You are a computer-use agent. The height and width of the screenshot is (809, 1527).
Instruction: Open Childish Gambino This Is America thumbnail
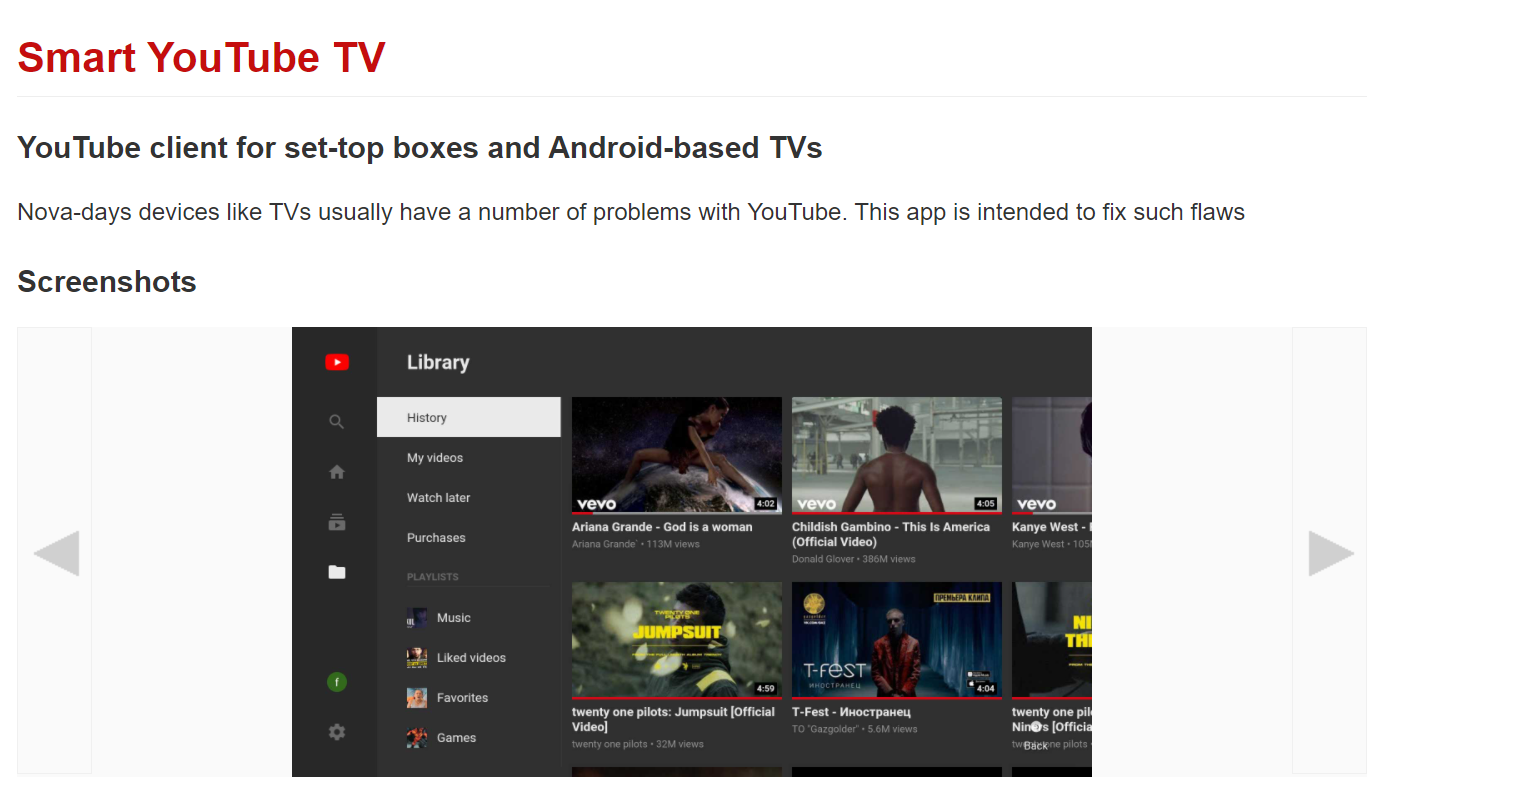pyautogui.click(x=897, y=455)
